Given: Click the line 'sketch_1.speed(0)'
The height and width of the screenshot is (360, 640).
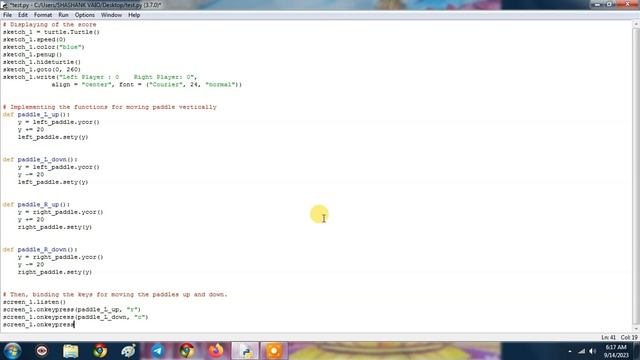Looking at the screenshot, I should click(x=34, y=40).
